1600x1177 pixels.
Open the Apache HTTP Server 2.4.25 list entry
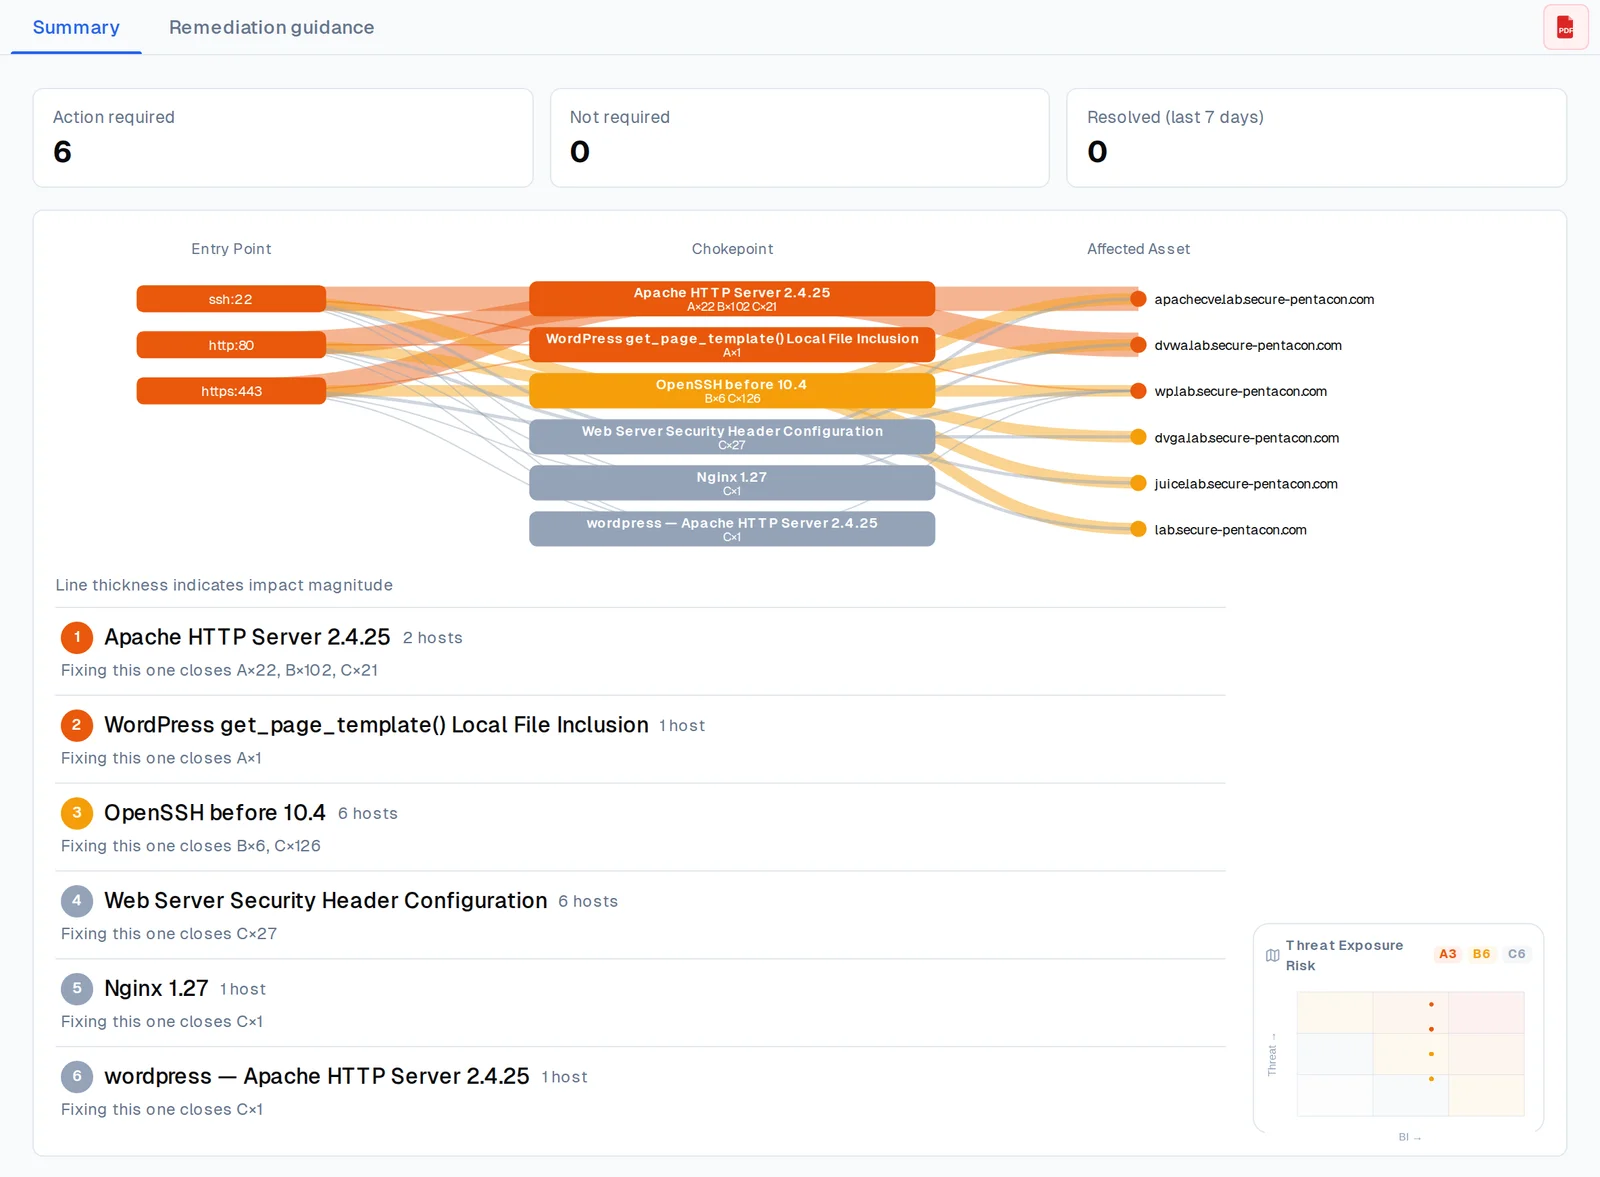point(640,651)
